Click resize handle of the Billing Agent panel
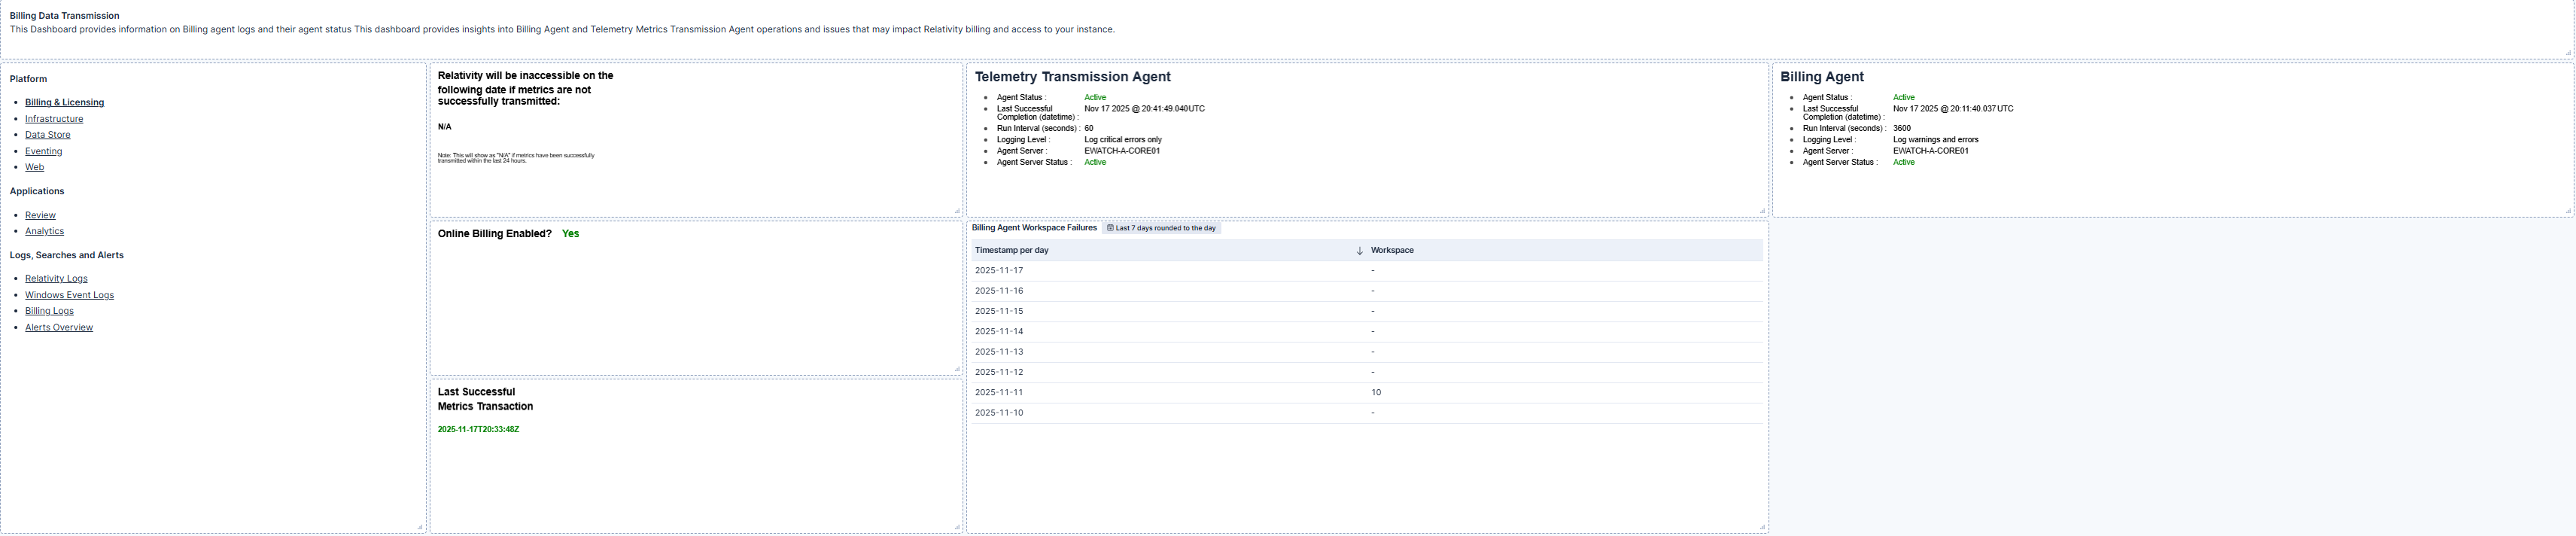Image resolution: width=2576 pixels, height=536 pixels. 2568,210
